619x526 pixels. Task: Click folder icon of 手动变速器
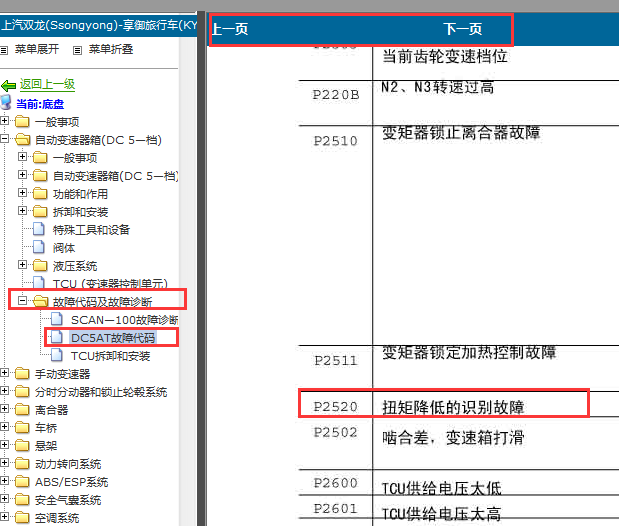pyautogui.click(x=22, y=373)
